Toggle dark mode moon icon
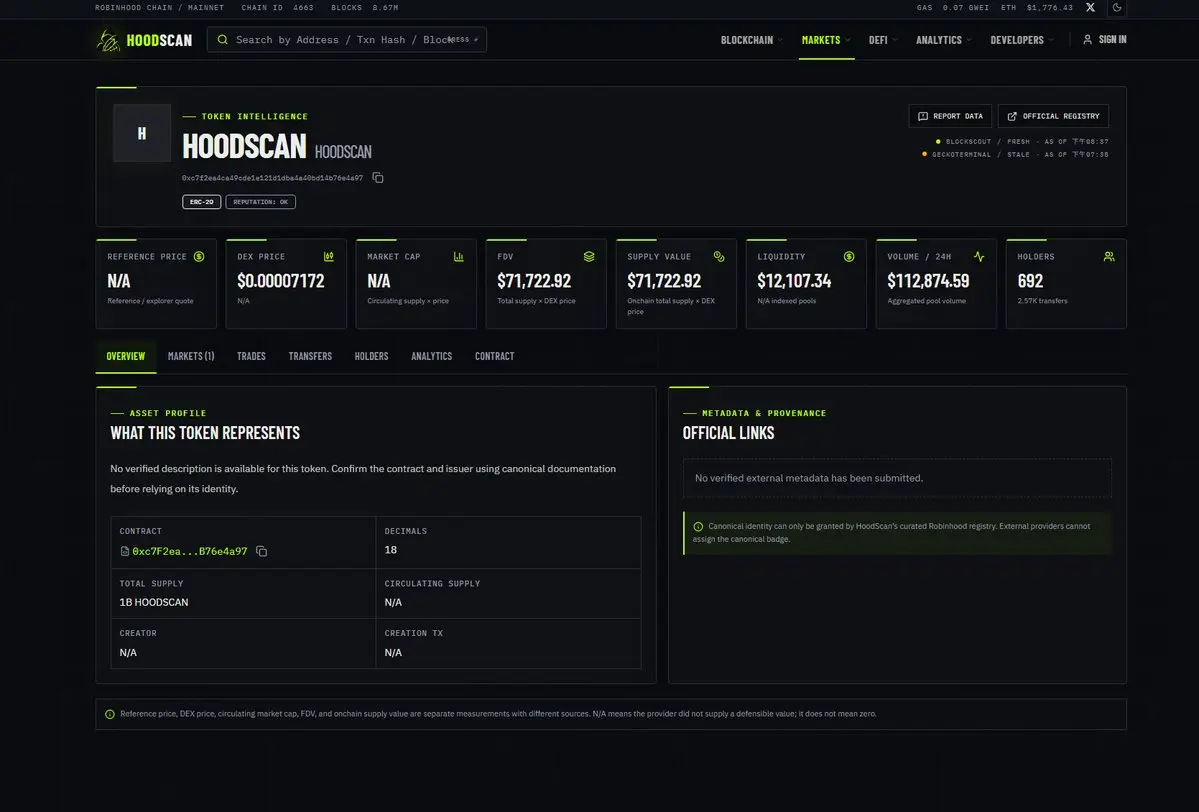Viewport: 1199px width, 812px height. point(1117,8)
